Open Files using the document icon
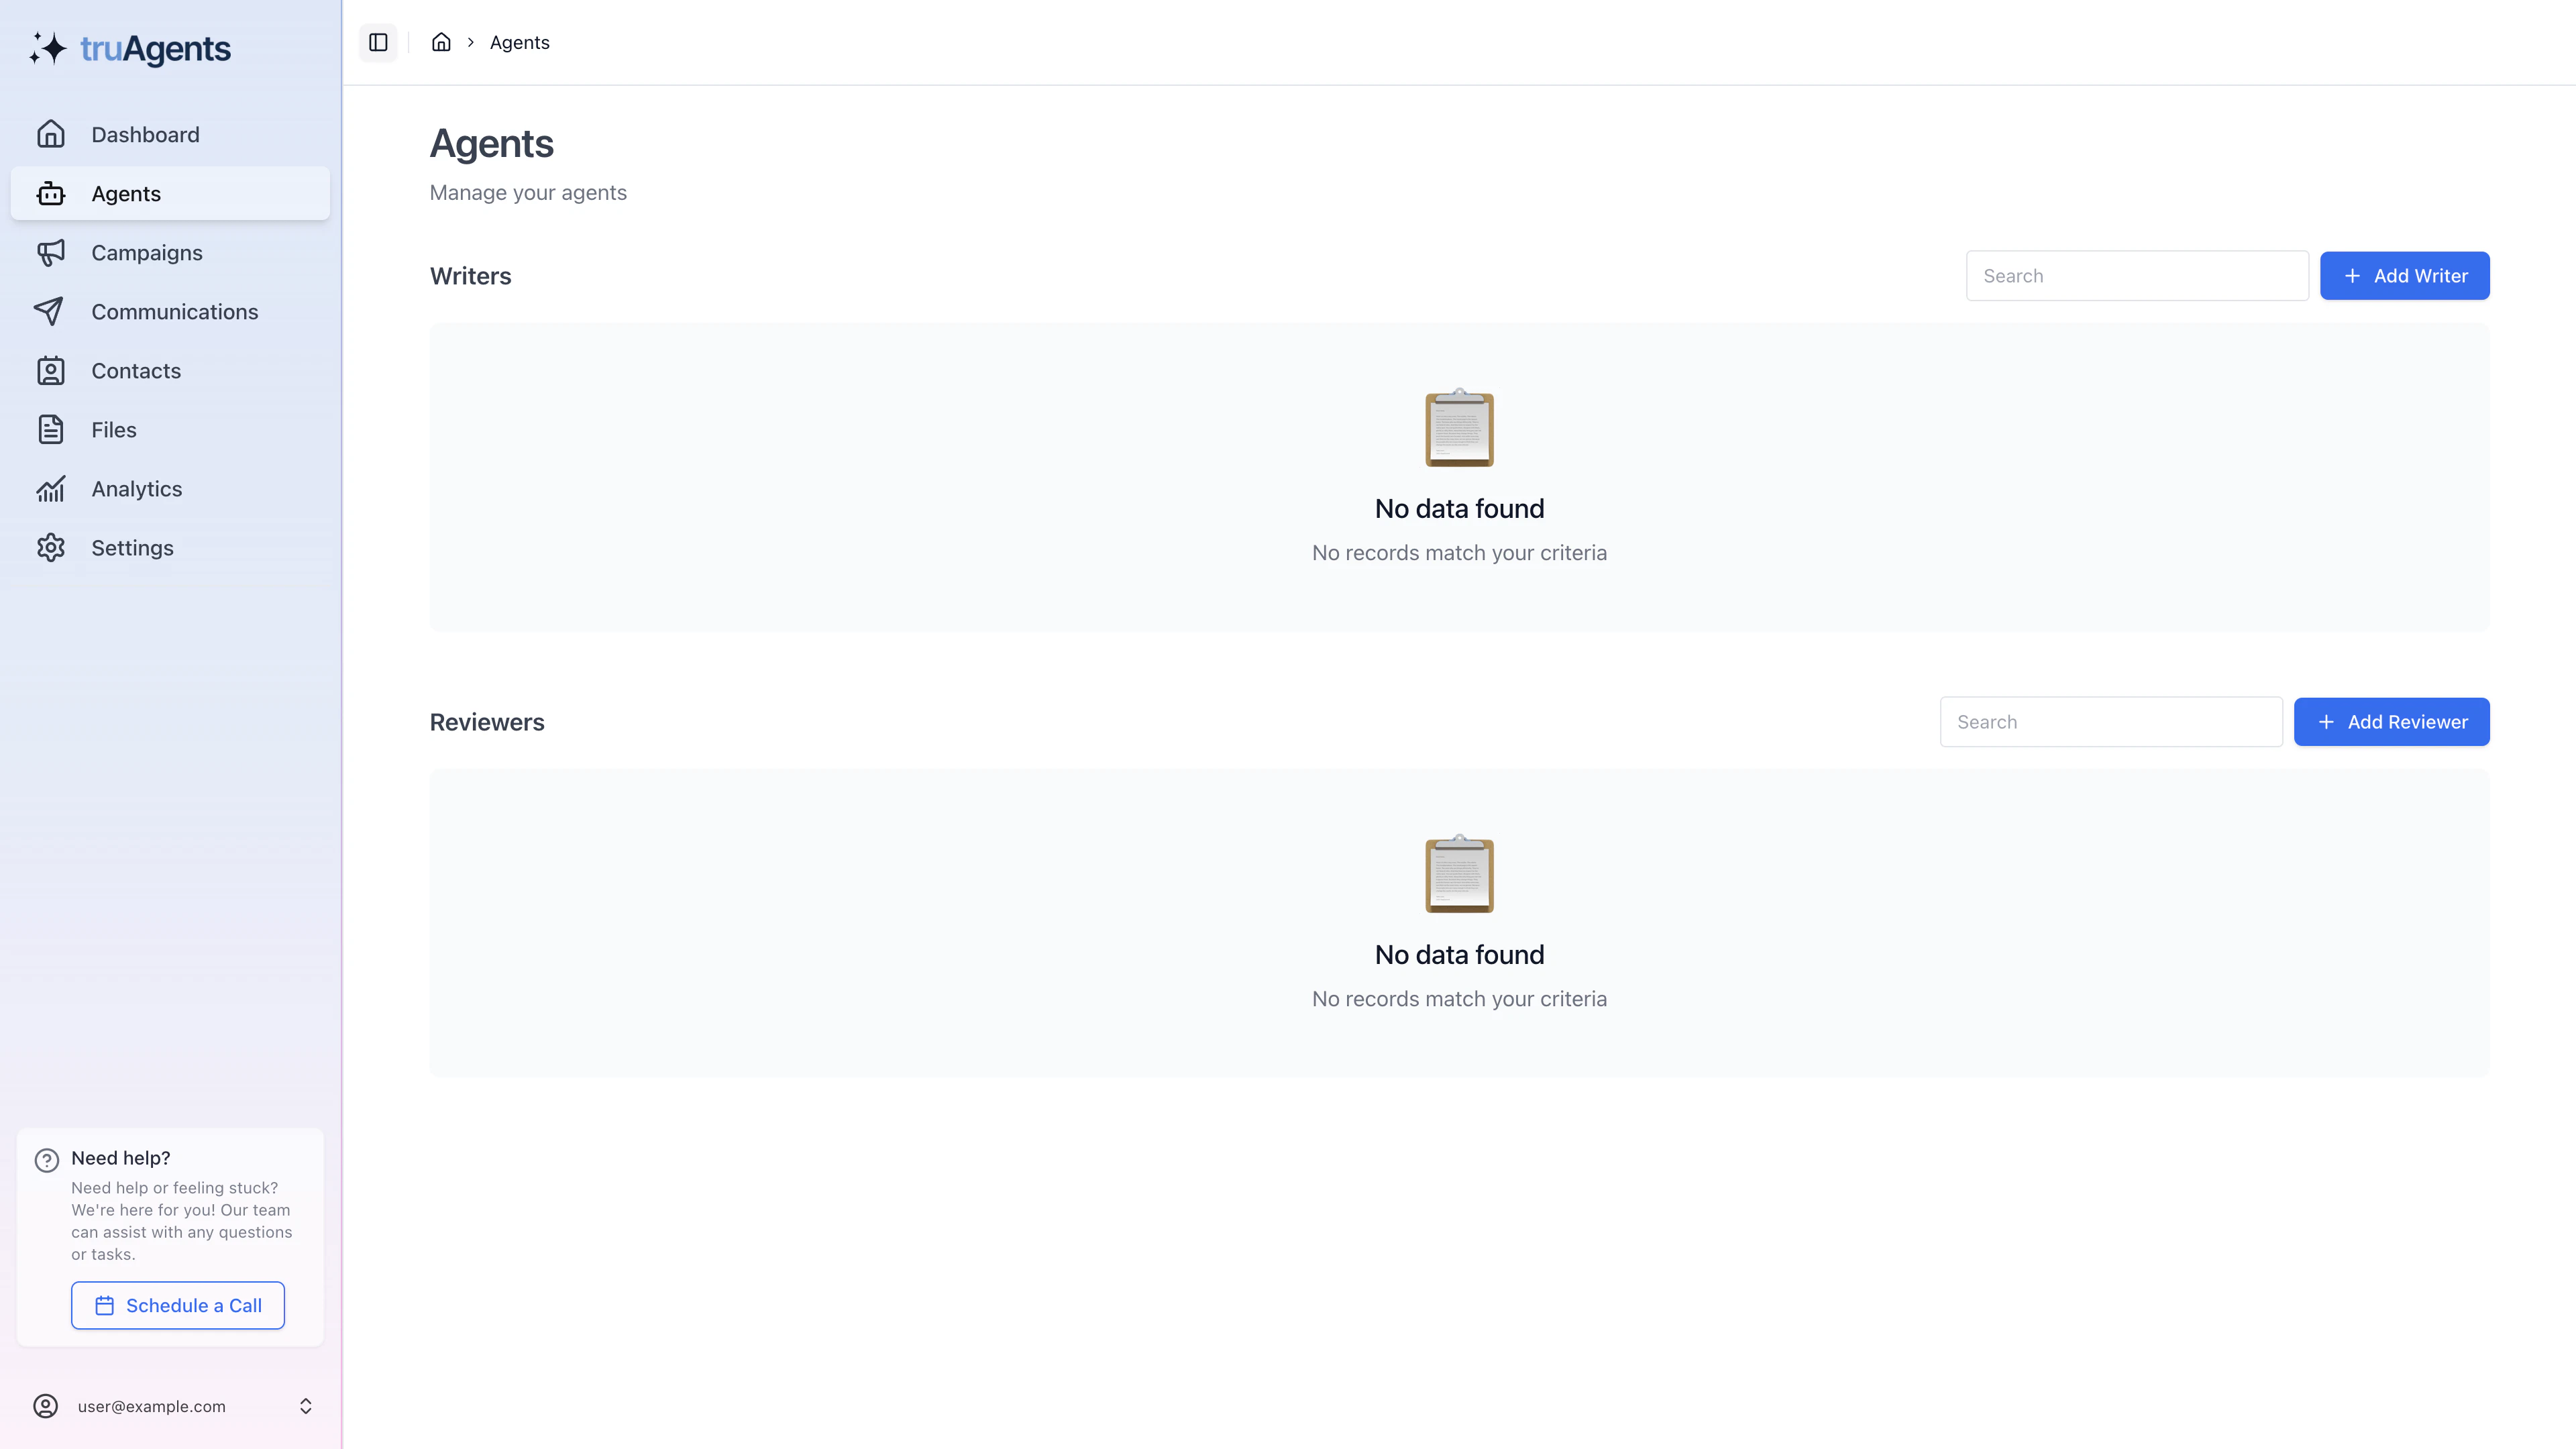The height and width of the screenshot is (1449, 2576). click(x=51, y=429)
